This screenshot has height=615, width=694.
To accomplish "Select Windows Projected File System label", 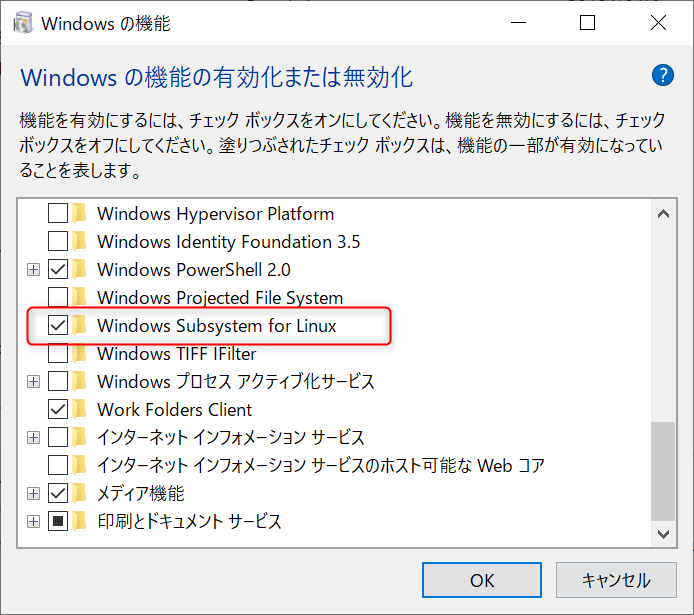I will coord(220,298).
